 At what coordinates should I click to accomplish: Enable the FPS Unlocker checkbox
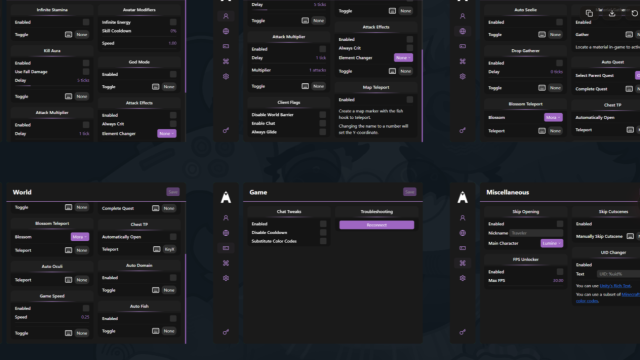560,272
